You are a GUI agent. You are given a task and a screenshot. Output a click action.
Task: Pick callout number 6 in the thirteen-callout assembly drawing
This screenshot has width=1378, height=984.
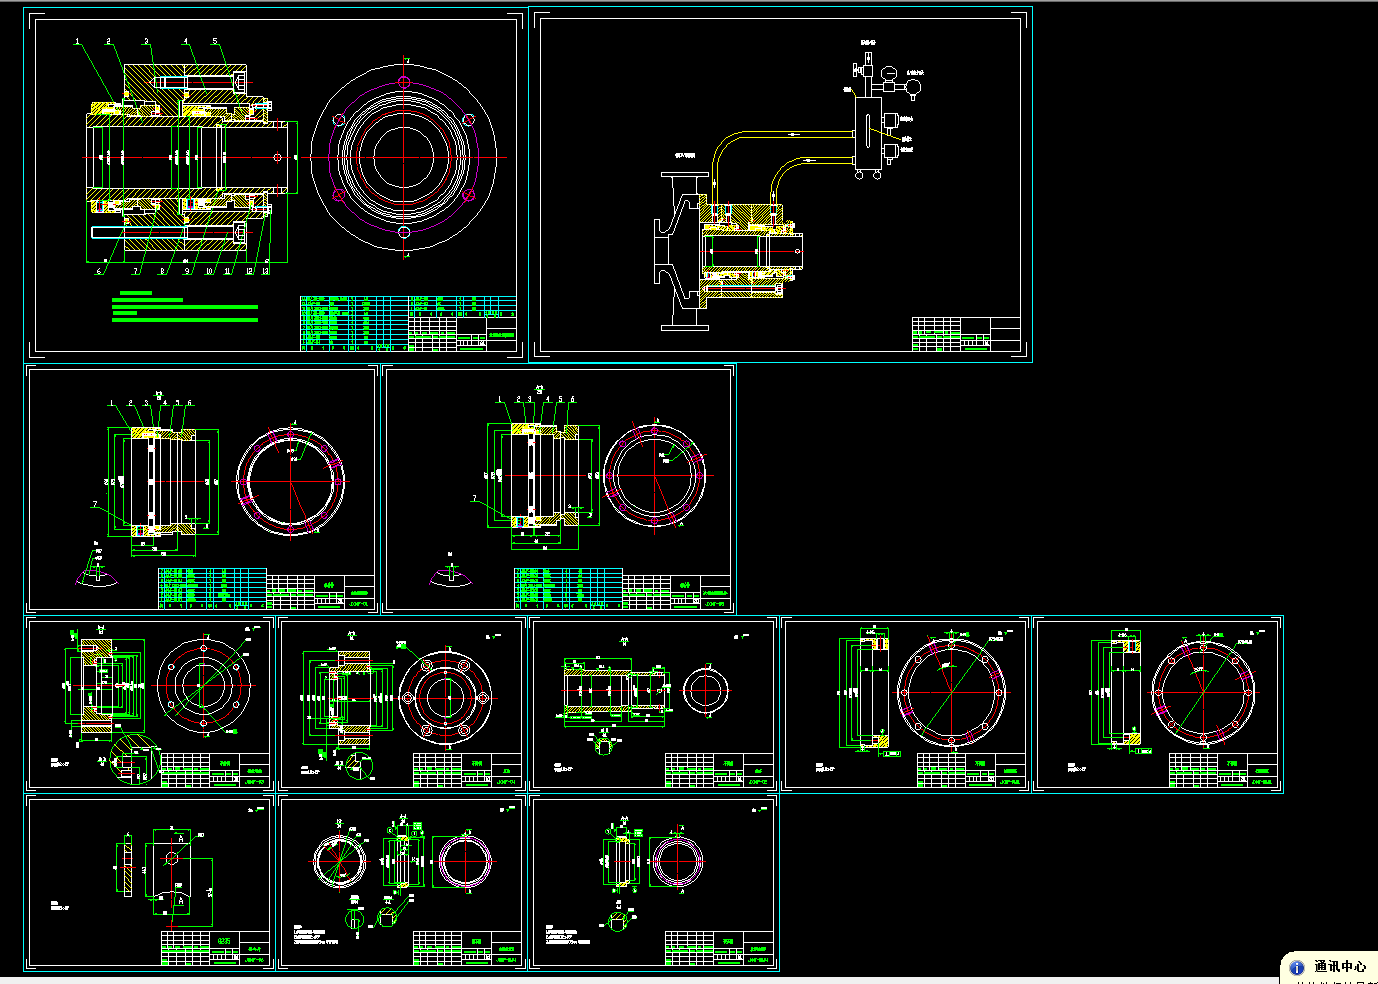(99, 271)
